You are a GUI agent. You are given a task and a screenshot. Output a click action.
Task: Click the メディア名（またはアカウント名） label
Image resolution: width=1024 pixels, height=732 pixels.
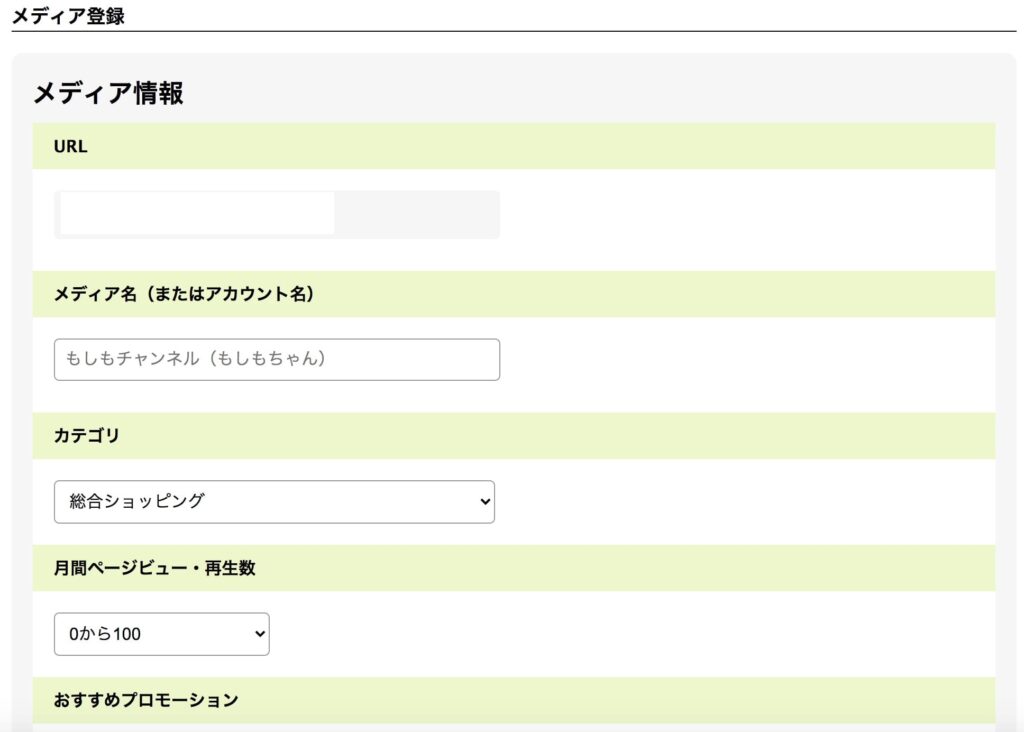tap(184, 294)
